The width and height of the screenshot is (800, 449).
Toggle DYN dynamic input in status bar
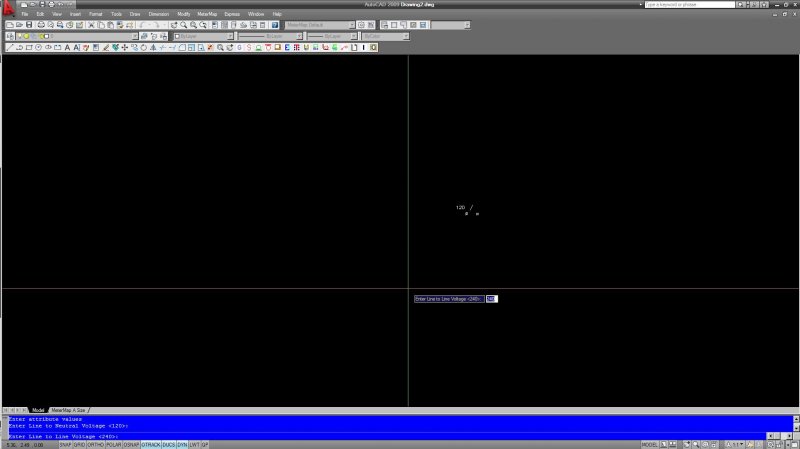pyautogui.click(x=182, y=445)
